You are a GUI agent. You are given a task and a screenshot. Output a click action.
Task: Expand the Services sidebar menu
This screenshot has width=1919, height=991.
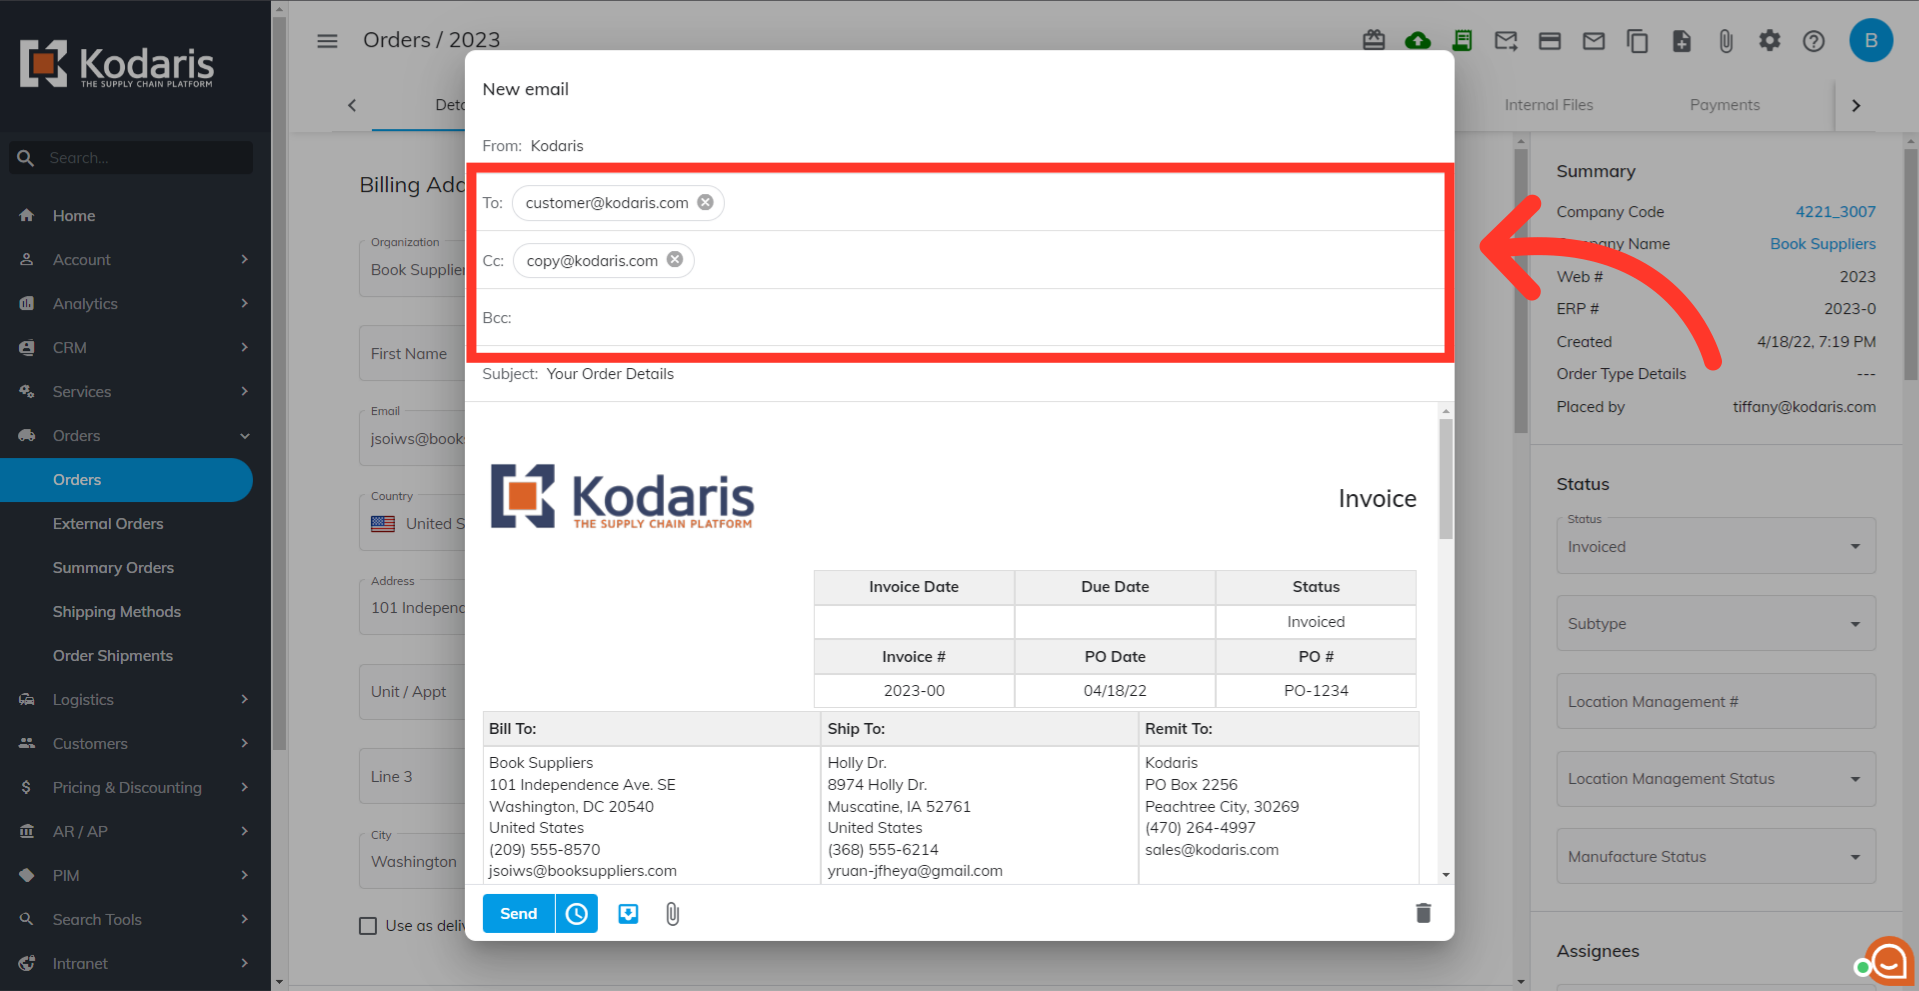(134, 392)
